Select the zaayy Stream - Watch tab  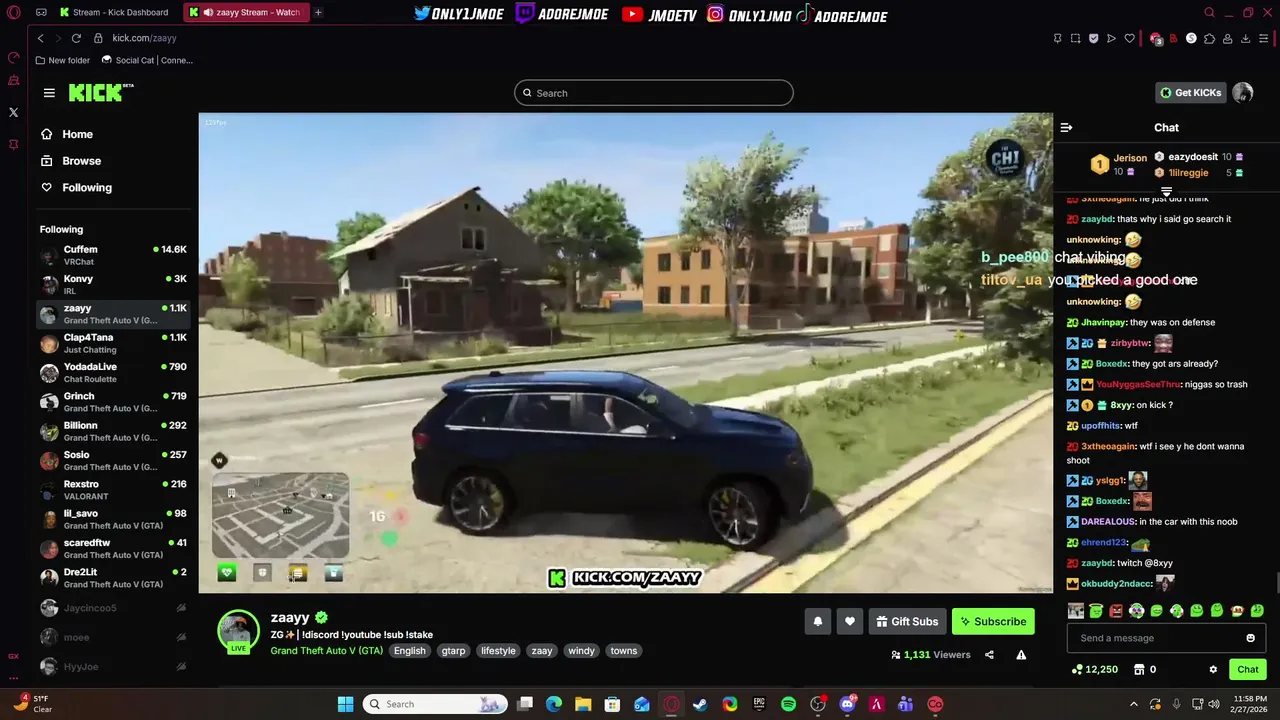point(246,13)
